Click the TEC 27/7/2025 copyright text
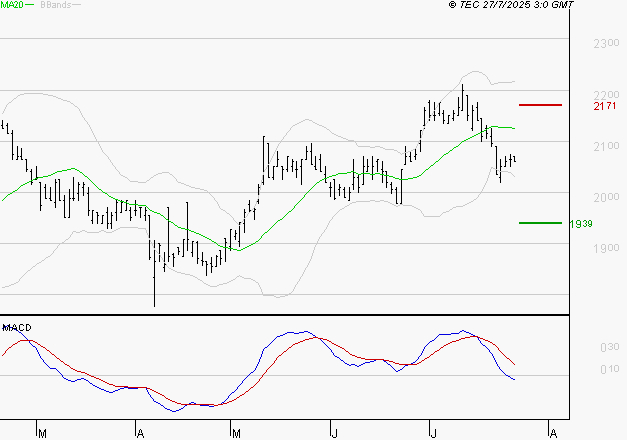Viewport: 627px width, 440px height. point(511,5)
